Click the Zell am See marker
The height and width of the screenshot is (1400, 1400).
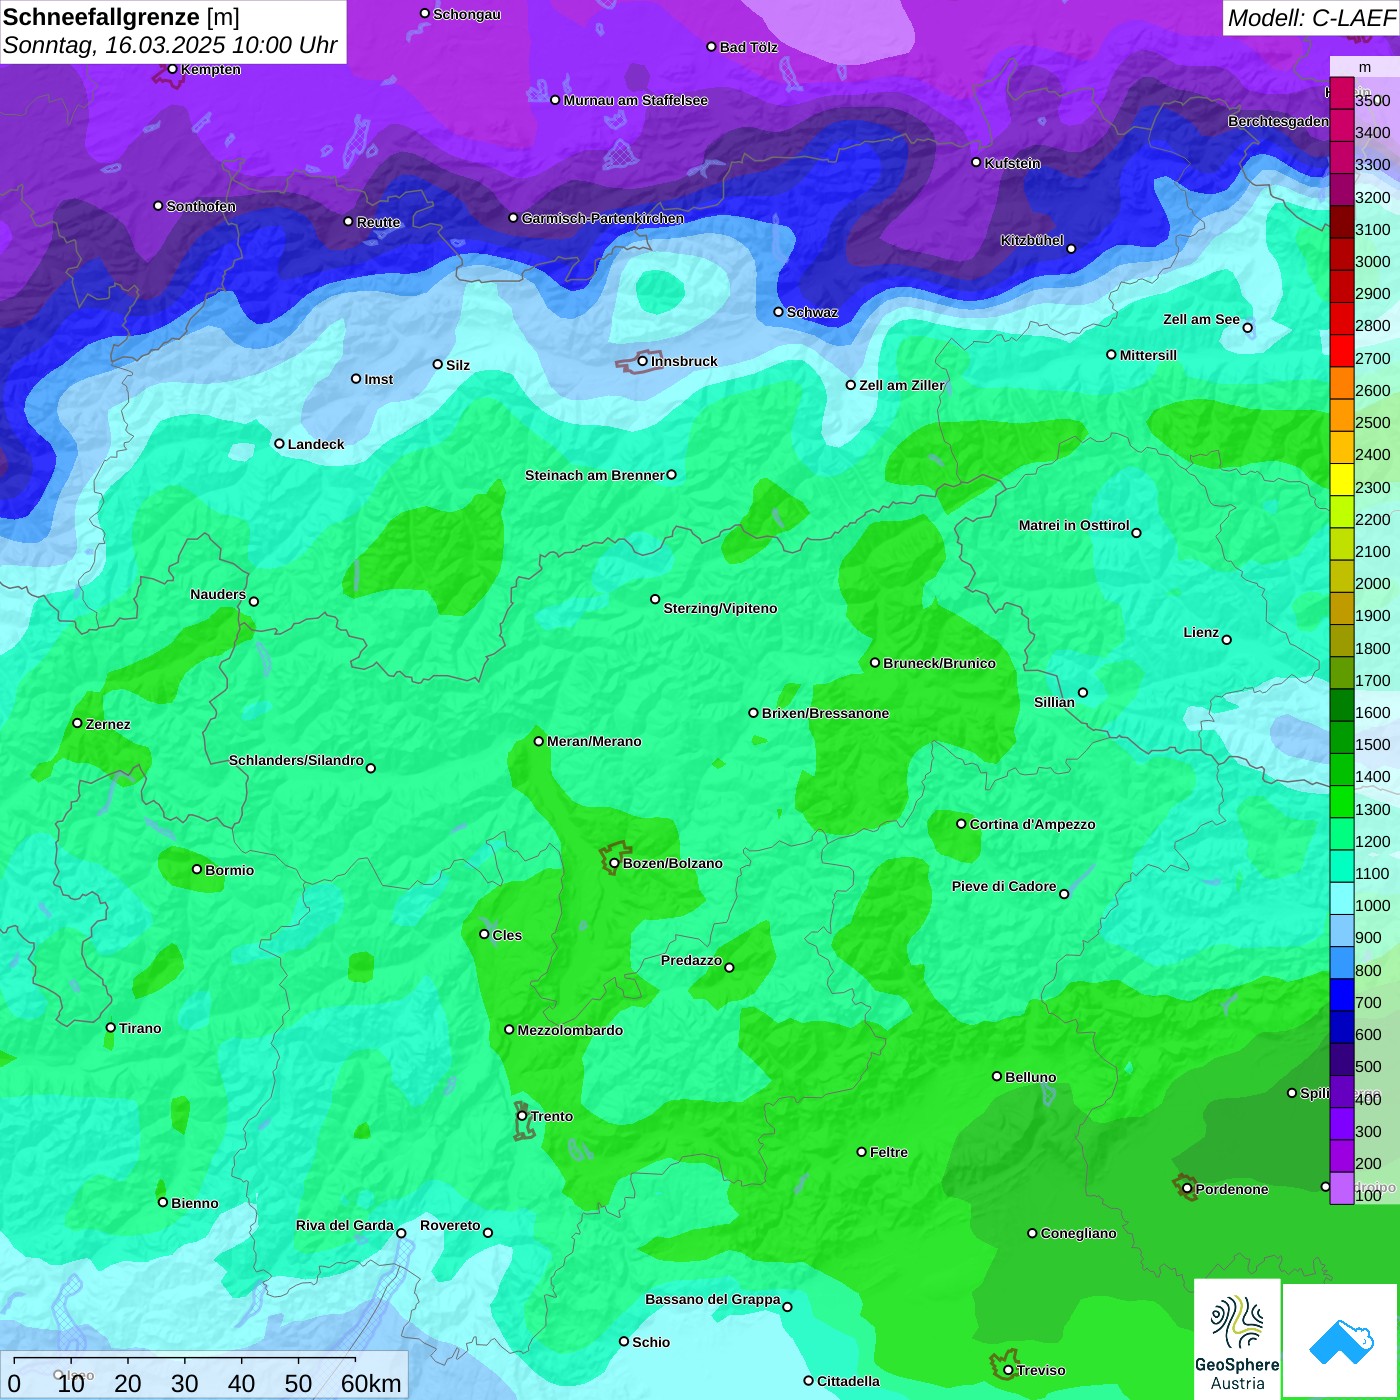[x=1247, y=327]
